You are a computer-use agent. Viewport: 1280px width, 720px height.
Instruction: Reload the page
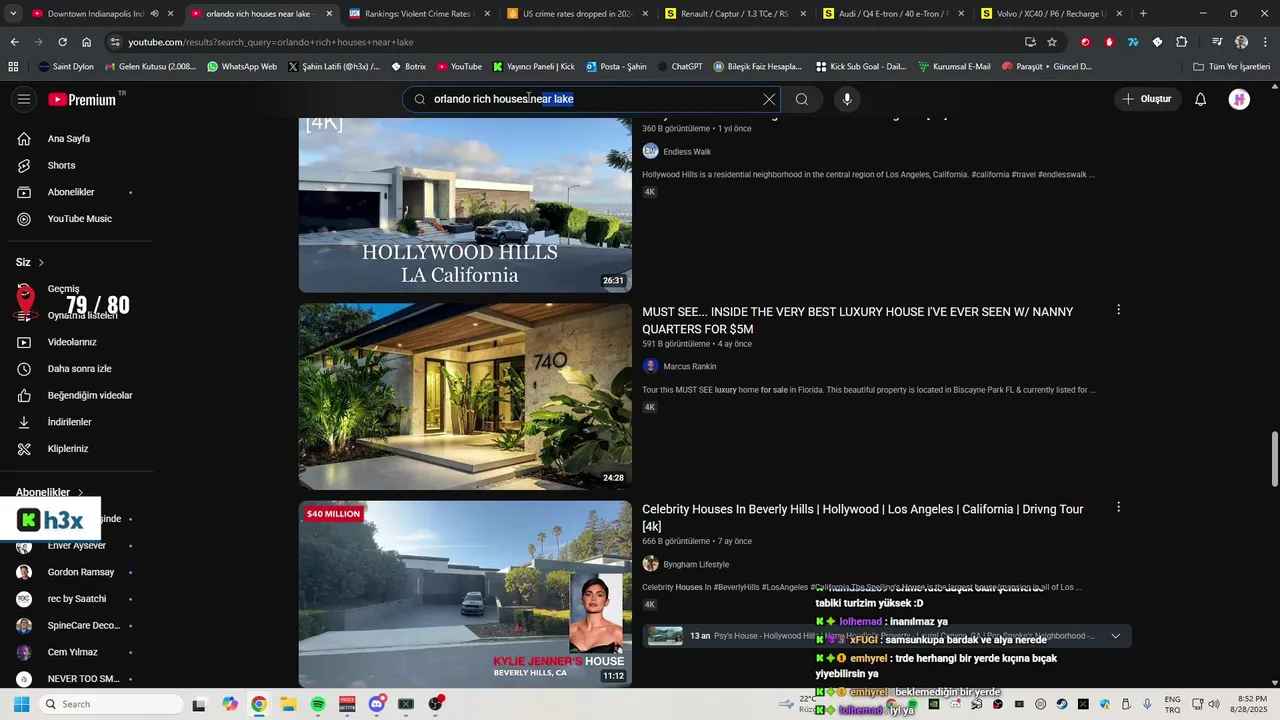[62, 42]
